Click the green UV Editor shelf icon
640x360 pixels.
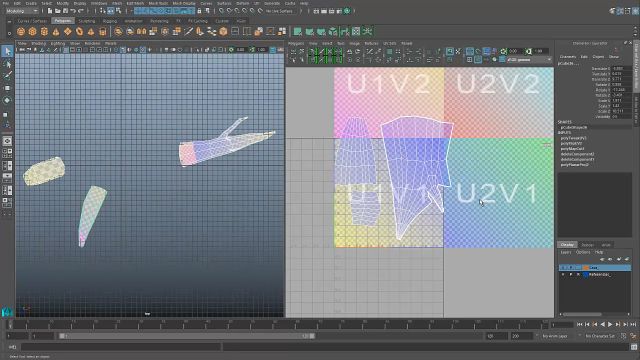coord(356,31)
